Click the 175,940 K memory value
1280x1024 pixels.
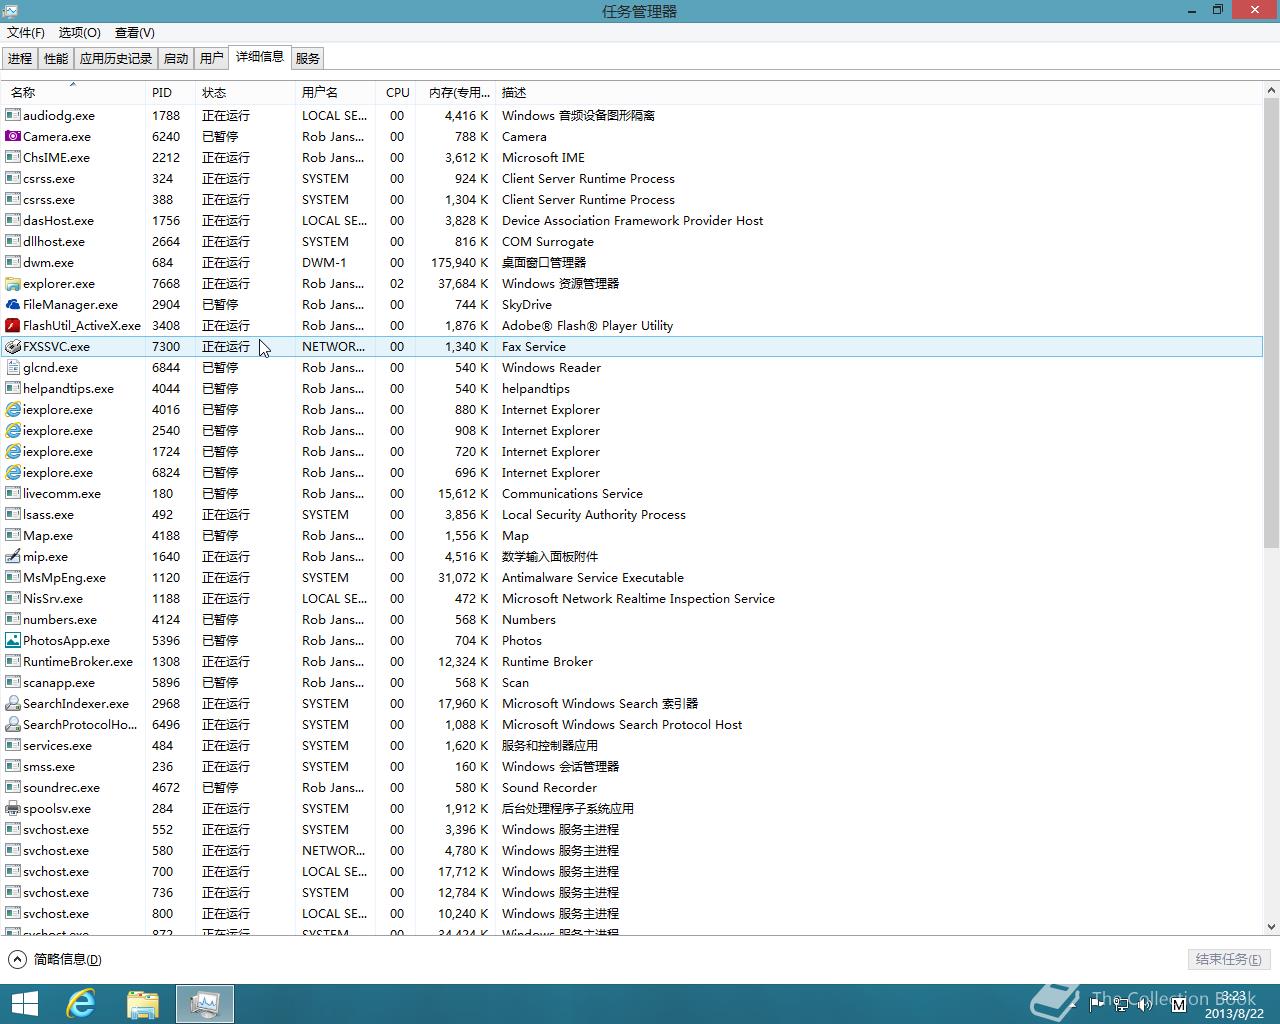[x=460, y=262]
